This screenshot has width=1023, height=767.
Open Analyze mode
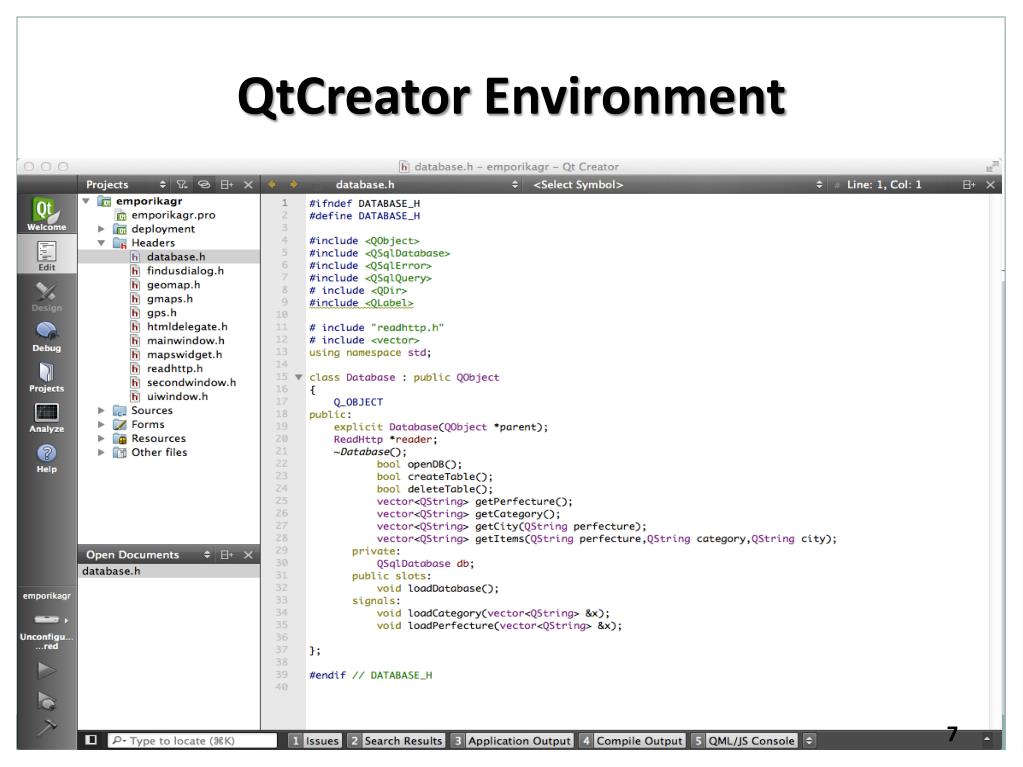coord(46,417)
